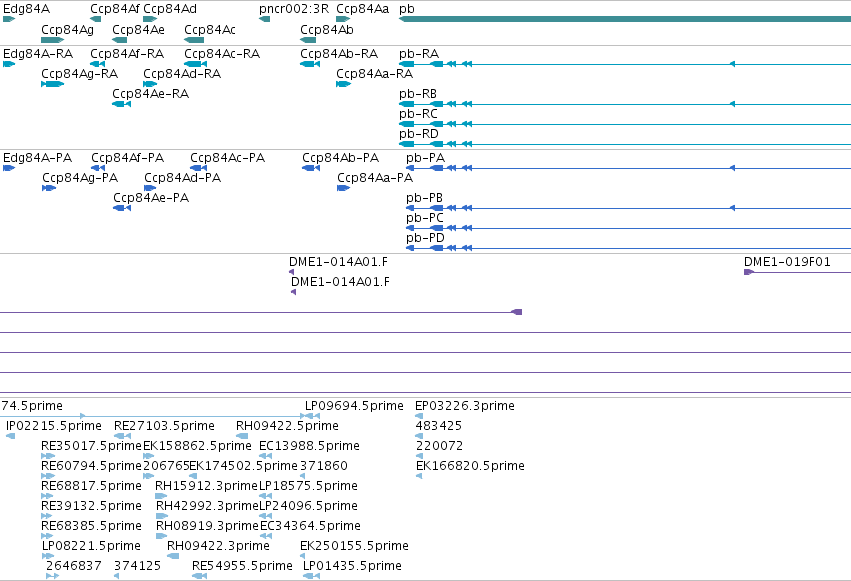Image resolution: width=851 pixels, height=581 pixels.
Task: Open the 371860 feature label
Action: (x=323, y=466)
